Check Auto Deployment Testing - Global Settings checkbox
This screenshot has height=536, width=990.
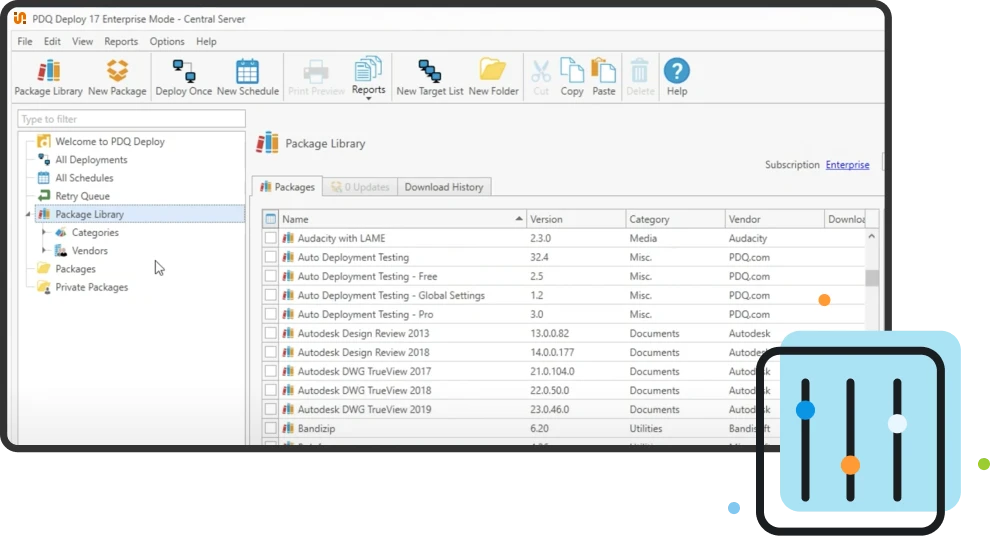(x=270, y=295)
